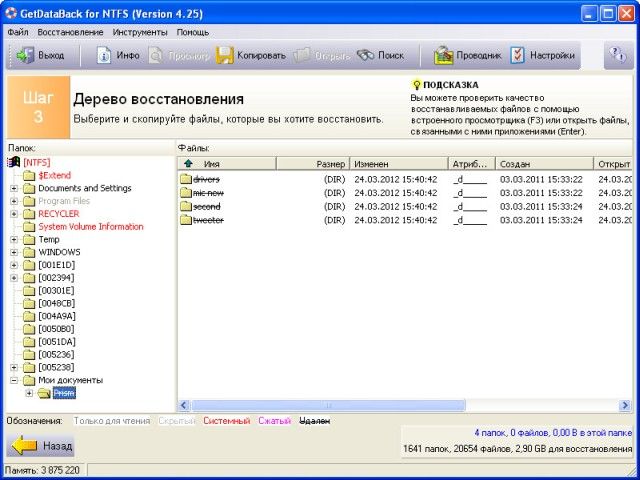Sort by the Атриб... column header

[471, 164]
